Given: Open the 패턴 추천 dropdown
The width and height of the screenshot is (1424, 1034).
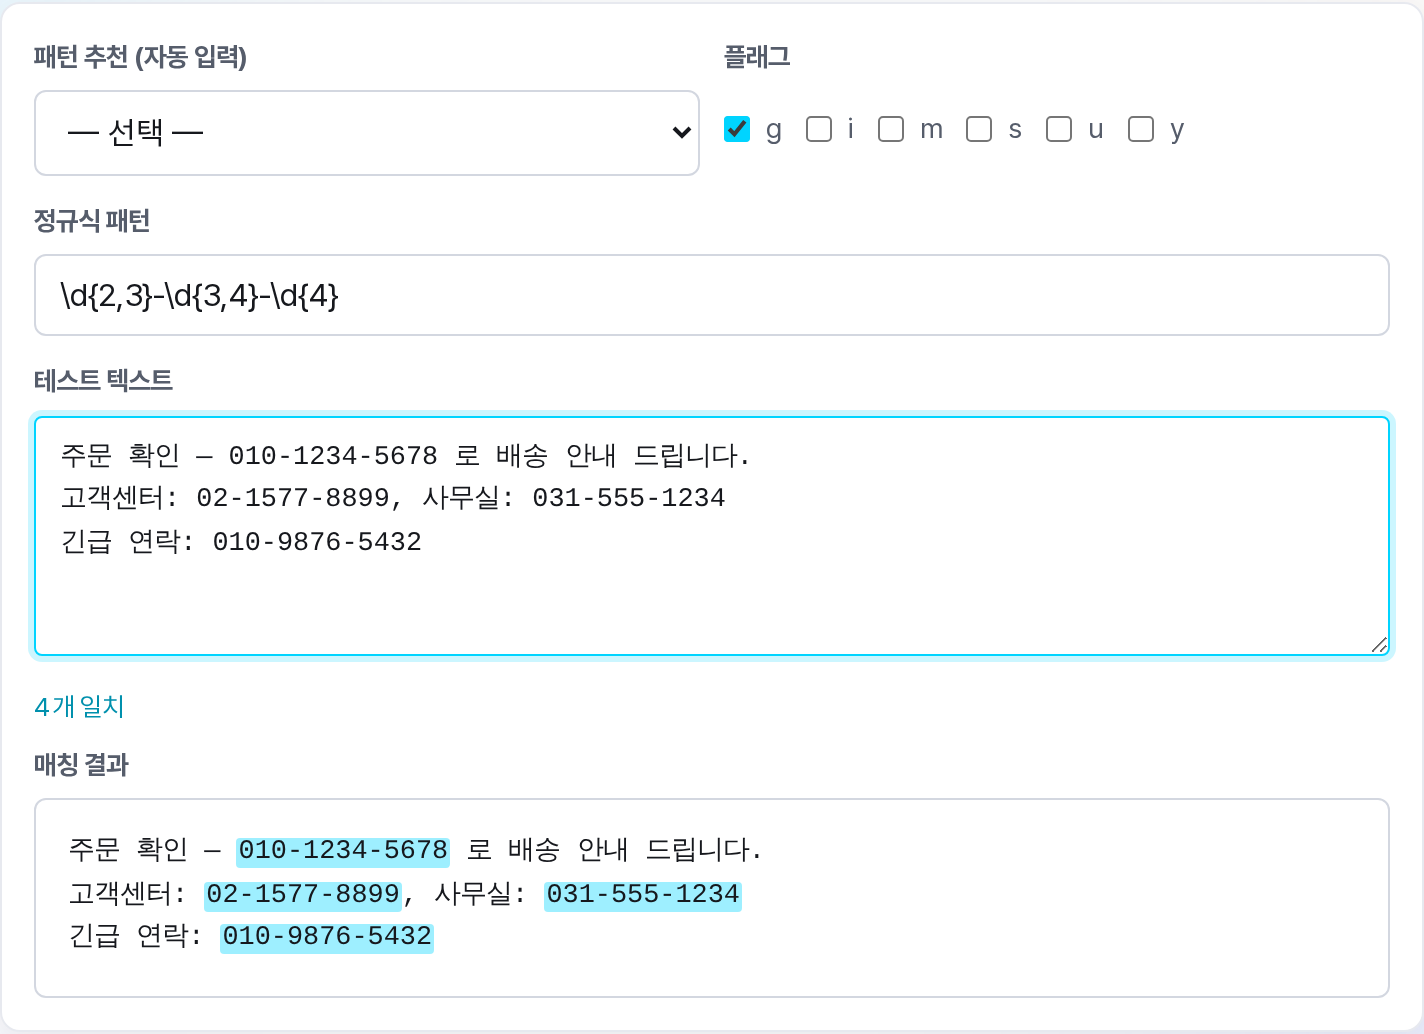Looking at the screenshot, I should coord(367,133).
